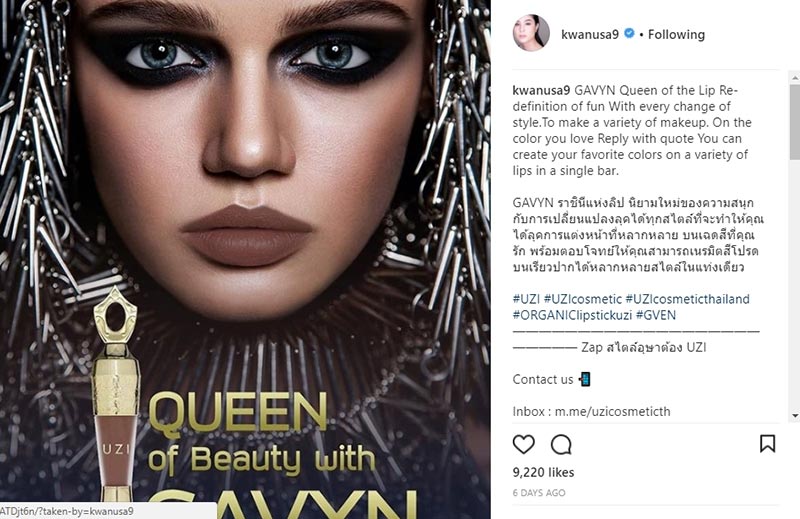Open the kwanusa9 username in header
The height and width of the screenshot is (519, 800).
590,34
